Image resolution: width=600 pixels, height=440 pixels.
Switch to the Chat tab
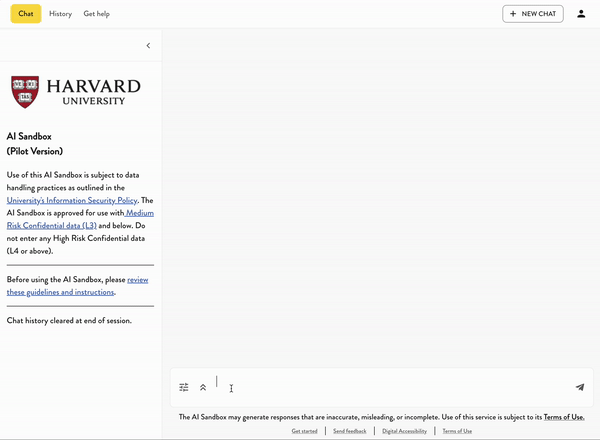pyautogui.click(x=26, y=14)
